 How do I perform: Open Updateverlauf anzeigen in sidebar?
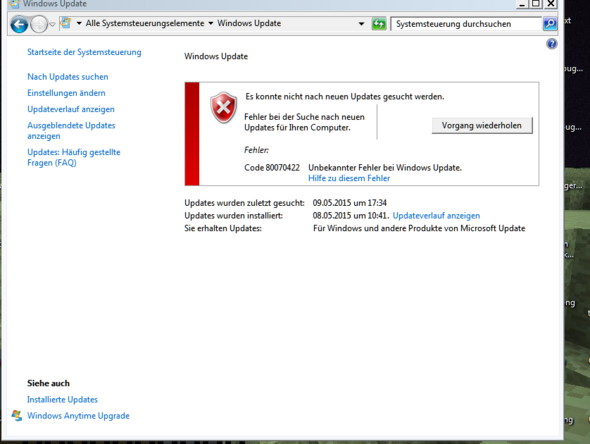[x=71, y=109]
